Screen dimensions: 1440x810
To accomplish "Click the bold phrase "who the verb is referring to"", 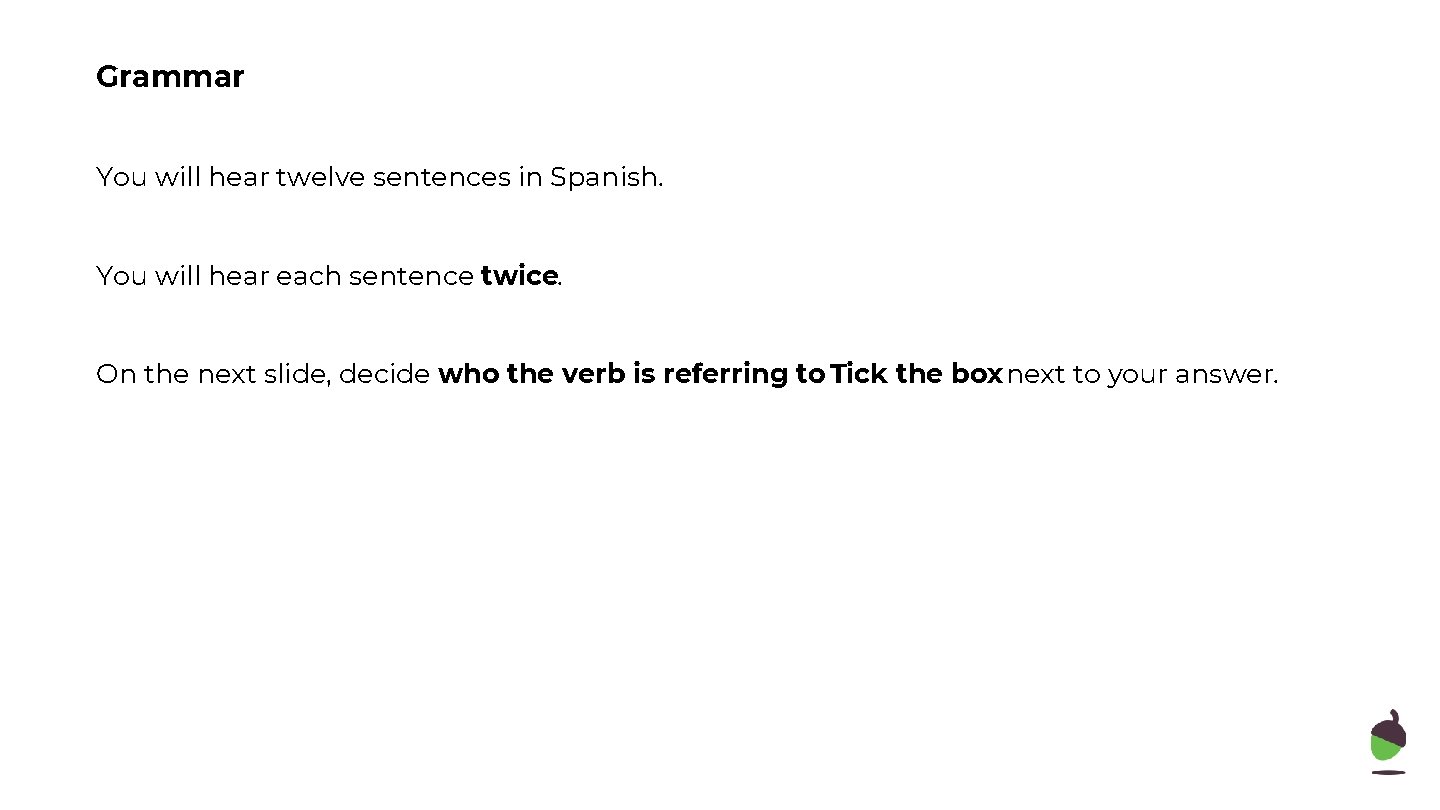I will click(x=632, y=374).
